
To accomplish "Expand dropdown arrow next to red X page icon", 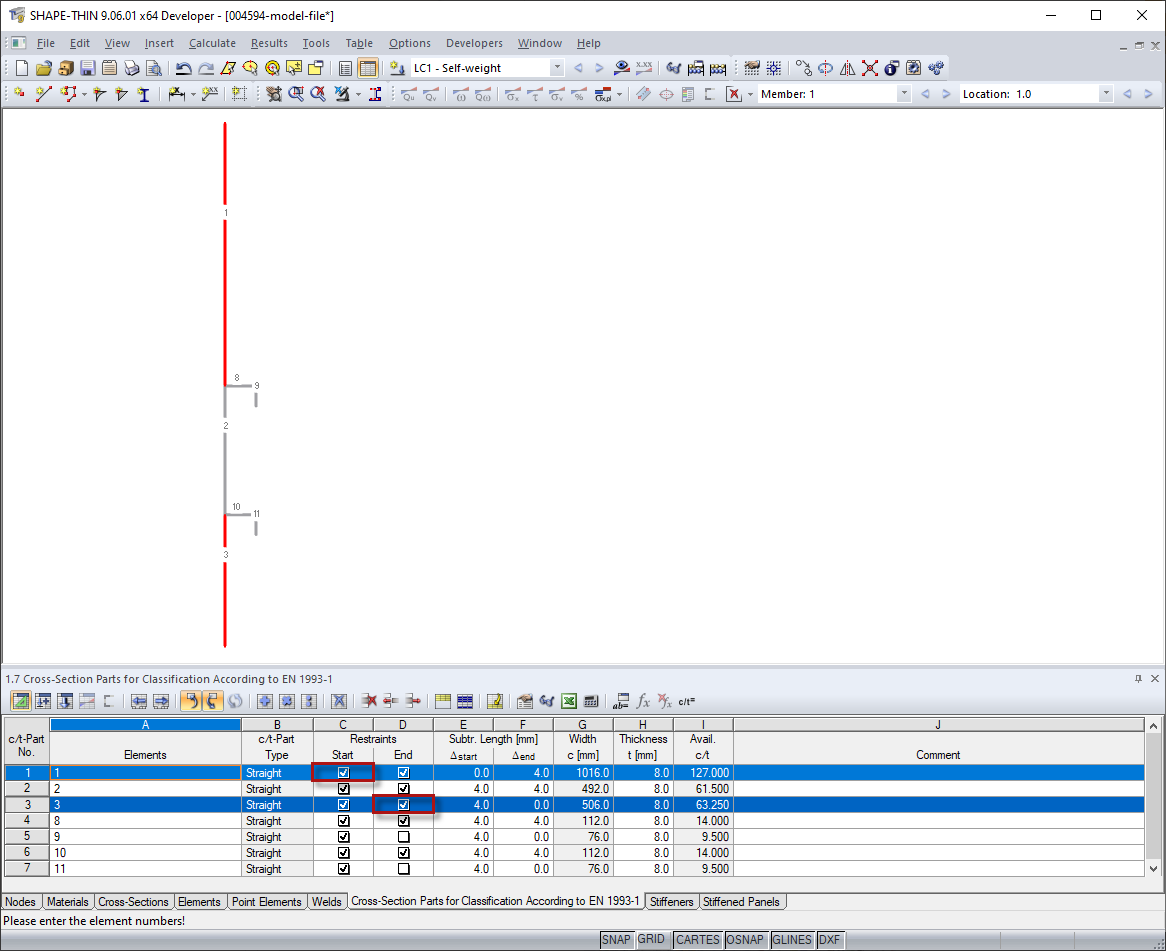I will (750, 94).
